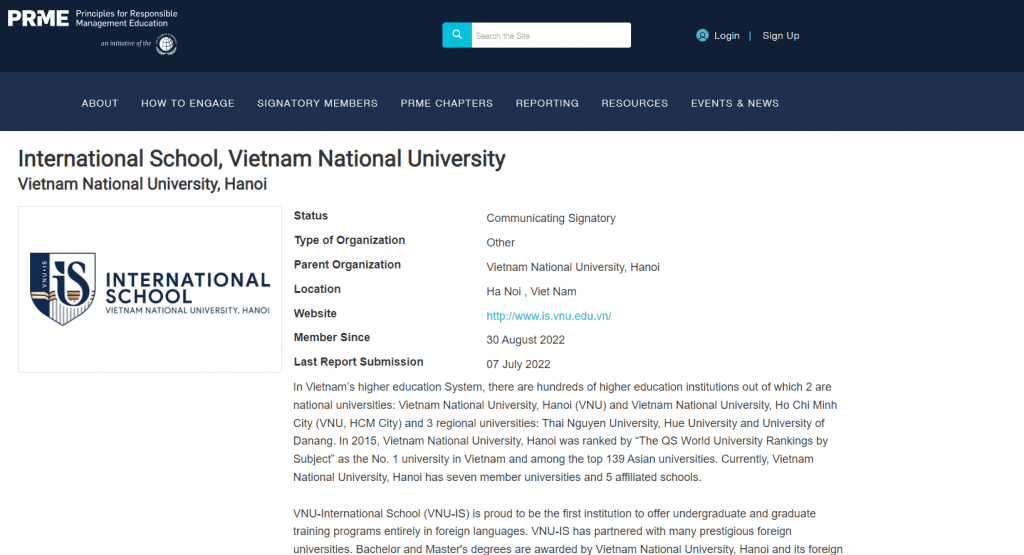1024x555 pixels.
Task: Navigate to PRME CHAPTERS
Action: 446,103
